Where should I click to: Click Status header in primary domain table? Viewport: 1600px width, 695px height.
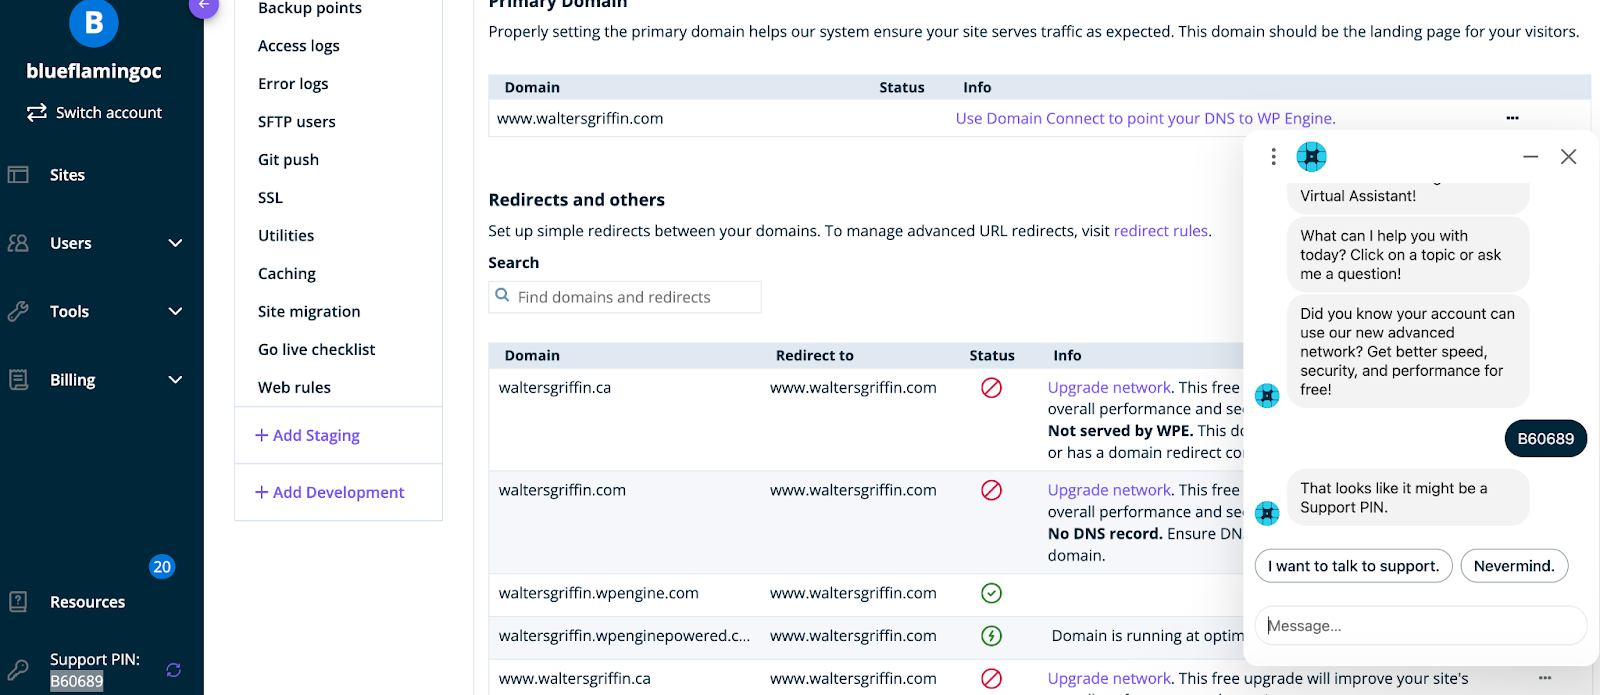coord(902,87)
